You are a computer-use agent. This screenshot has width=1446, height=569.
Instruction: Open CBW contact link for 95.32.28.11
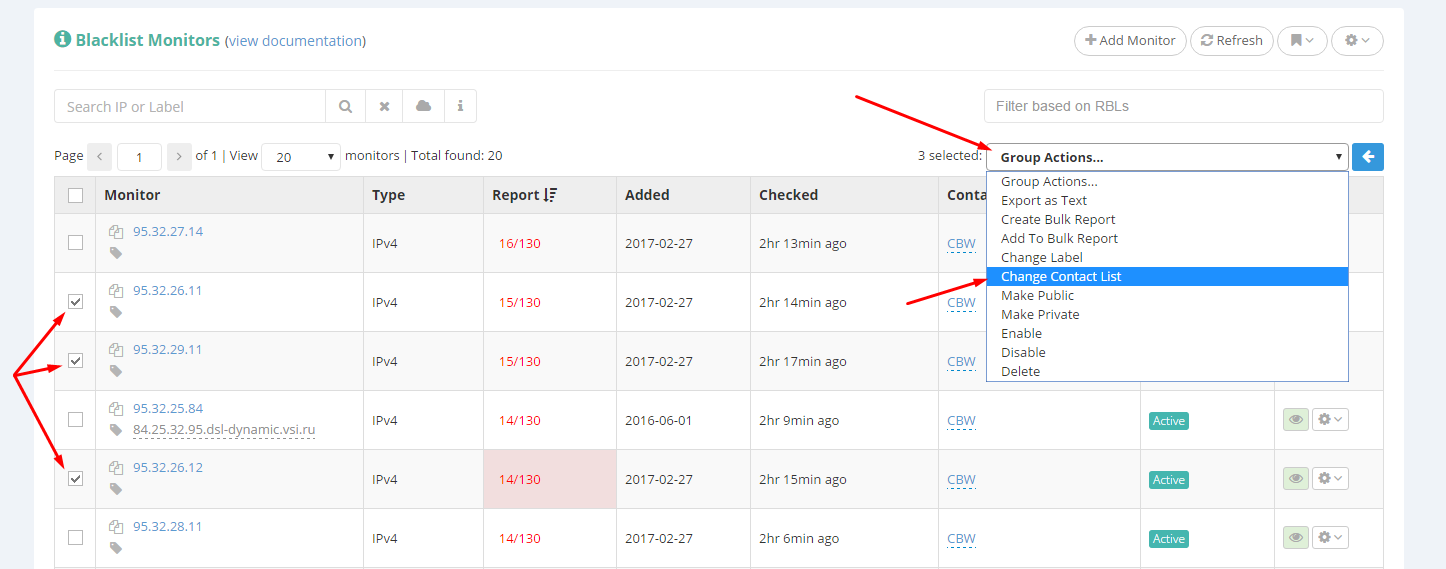[961, 538]
